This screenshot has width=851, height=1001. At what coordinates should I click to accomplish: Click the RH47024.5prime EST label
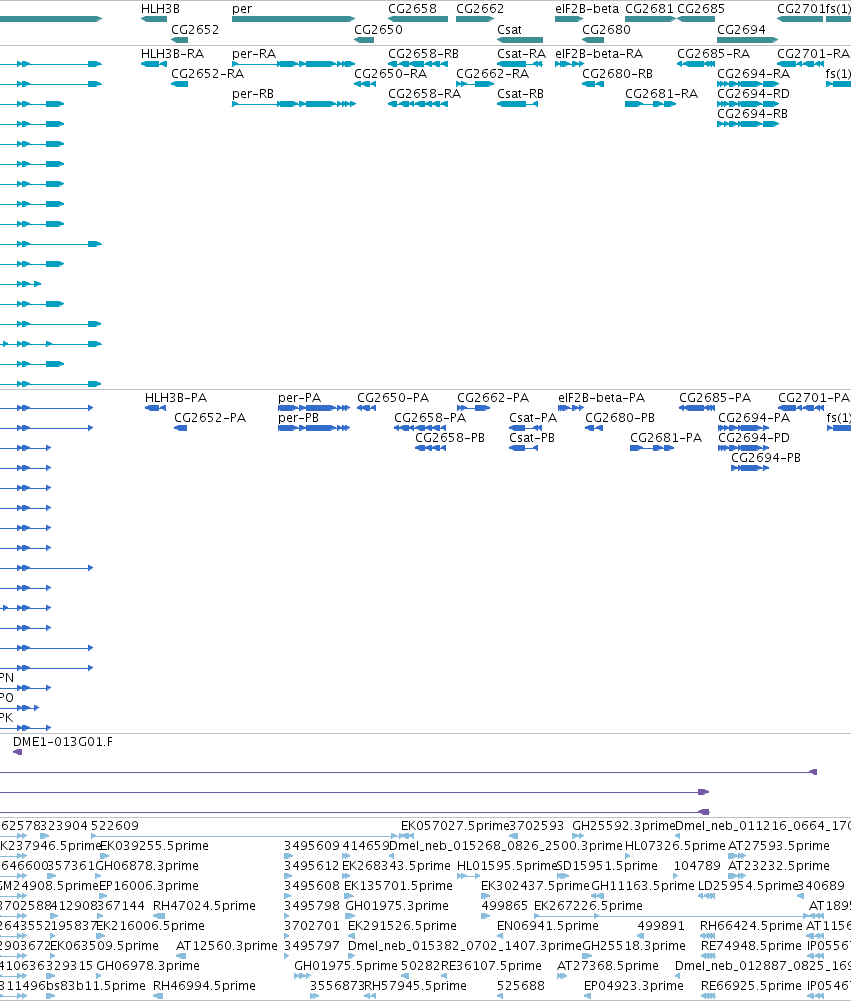tap(204, 905)
